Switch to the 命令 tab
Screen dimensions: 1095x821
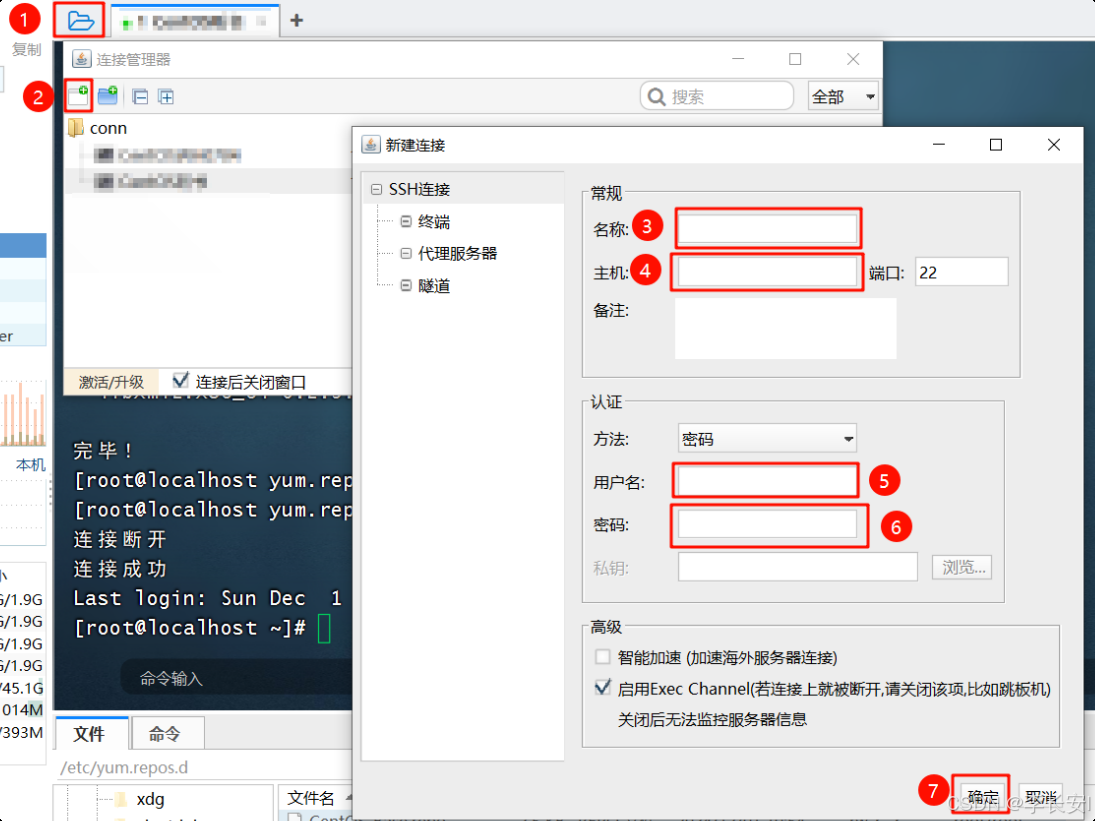tap(167, 733)
